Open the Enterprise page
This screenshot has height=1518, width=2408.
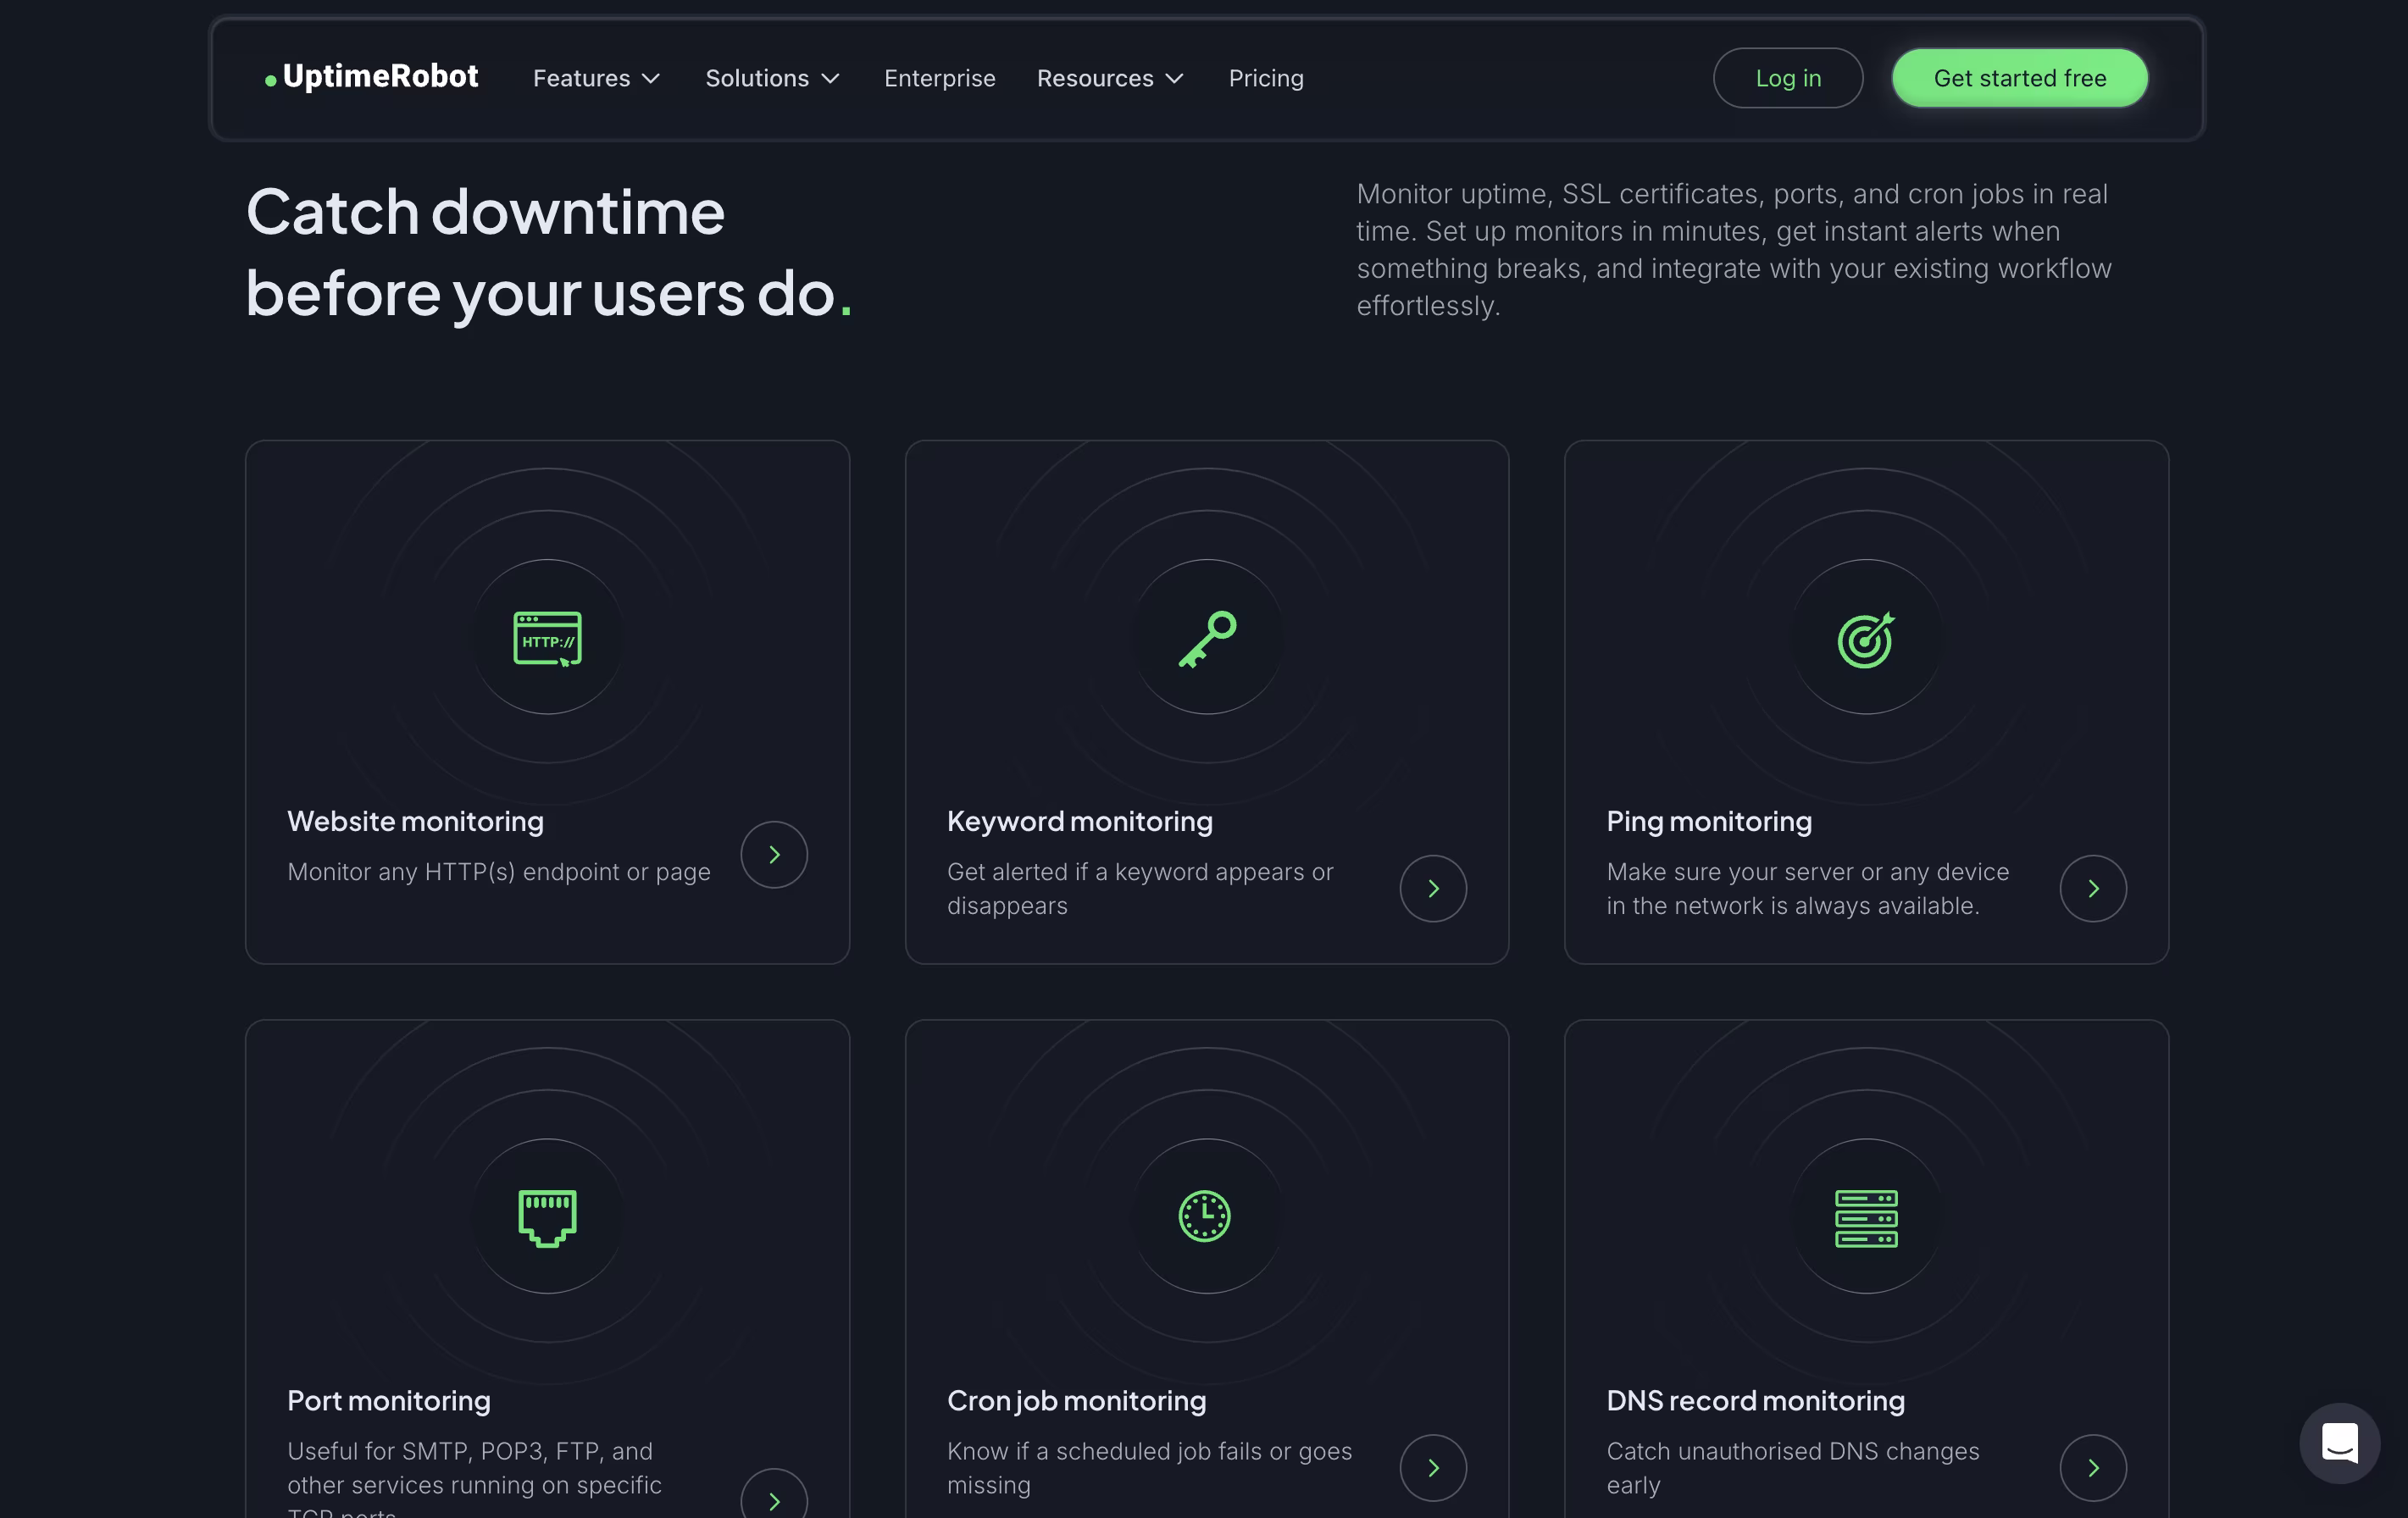[x=939, y=78]
